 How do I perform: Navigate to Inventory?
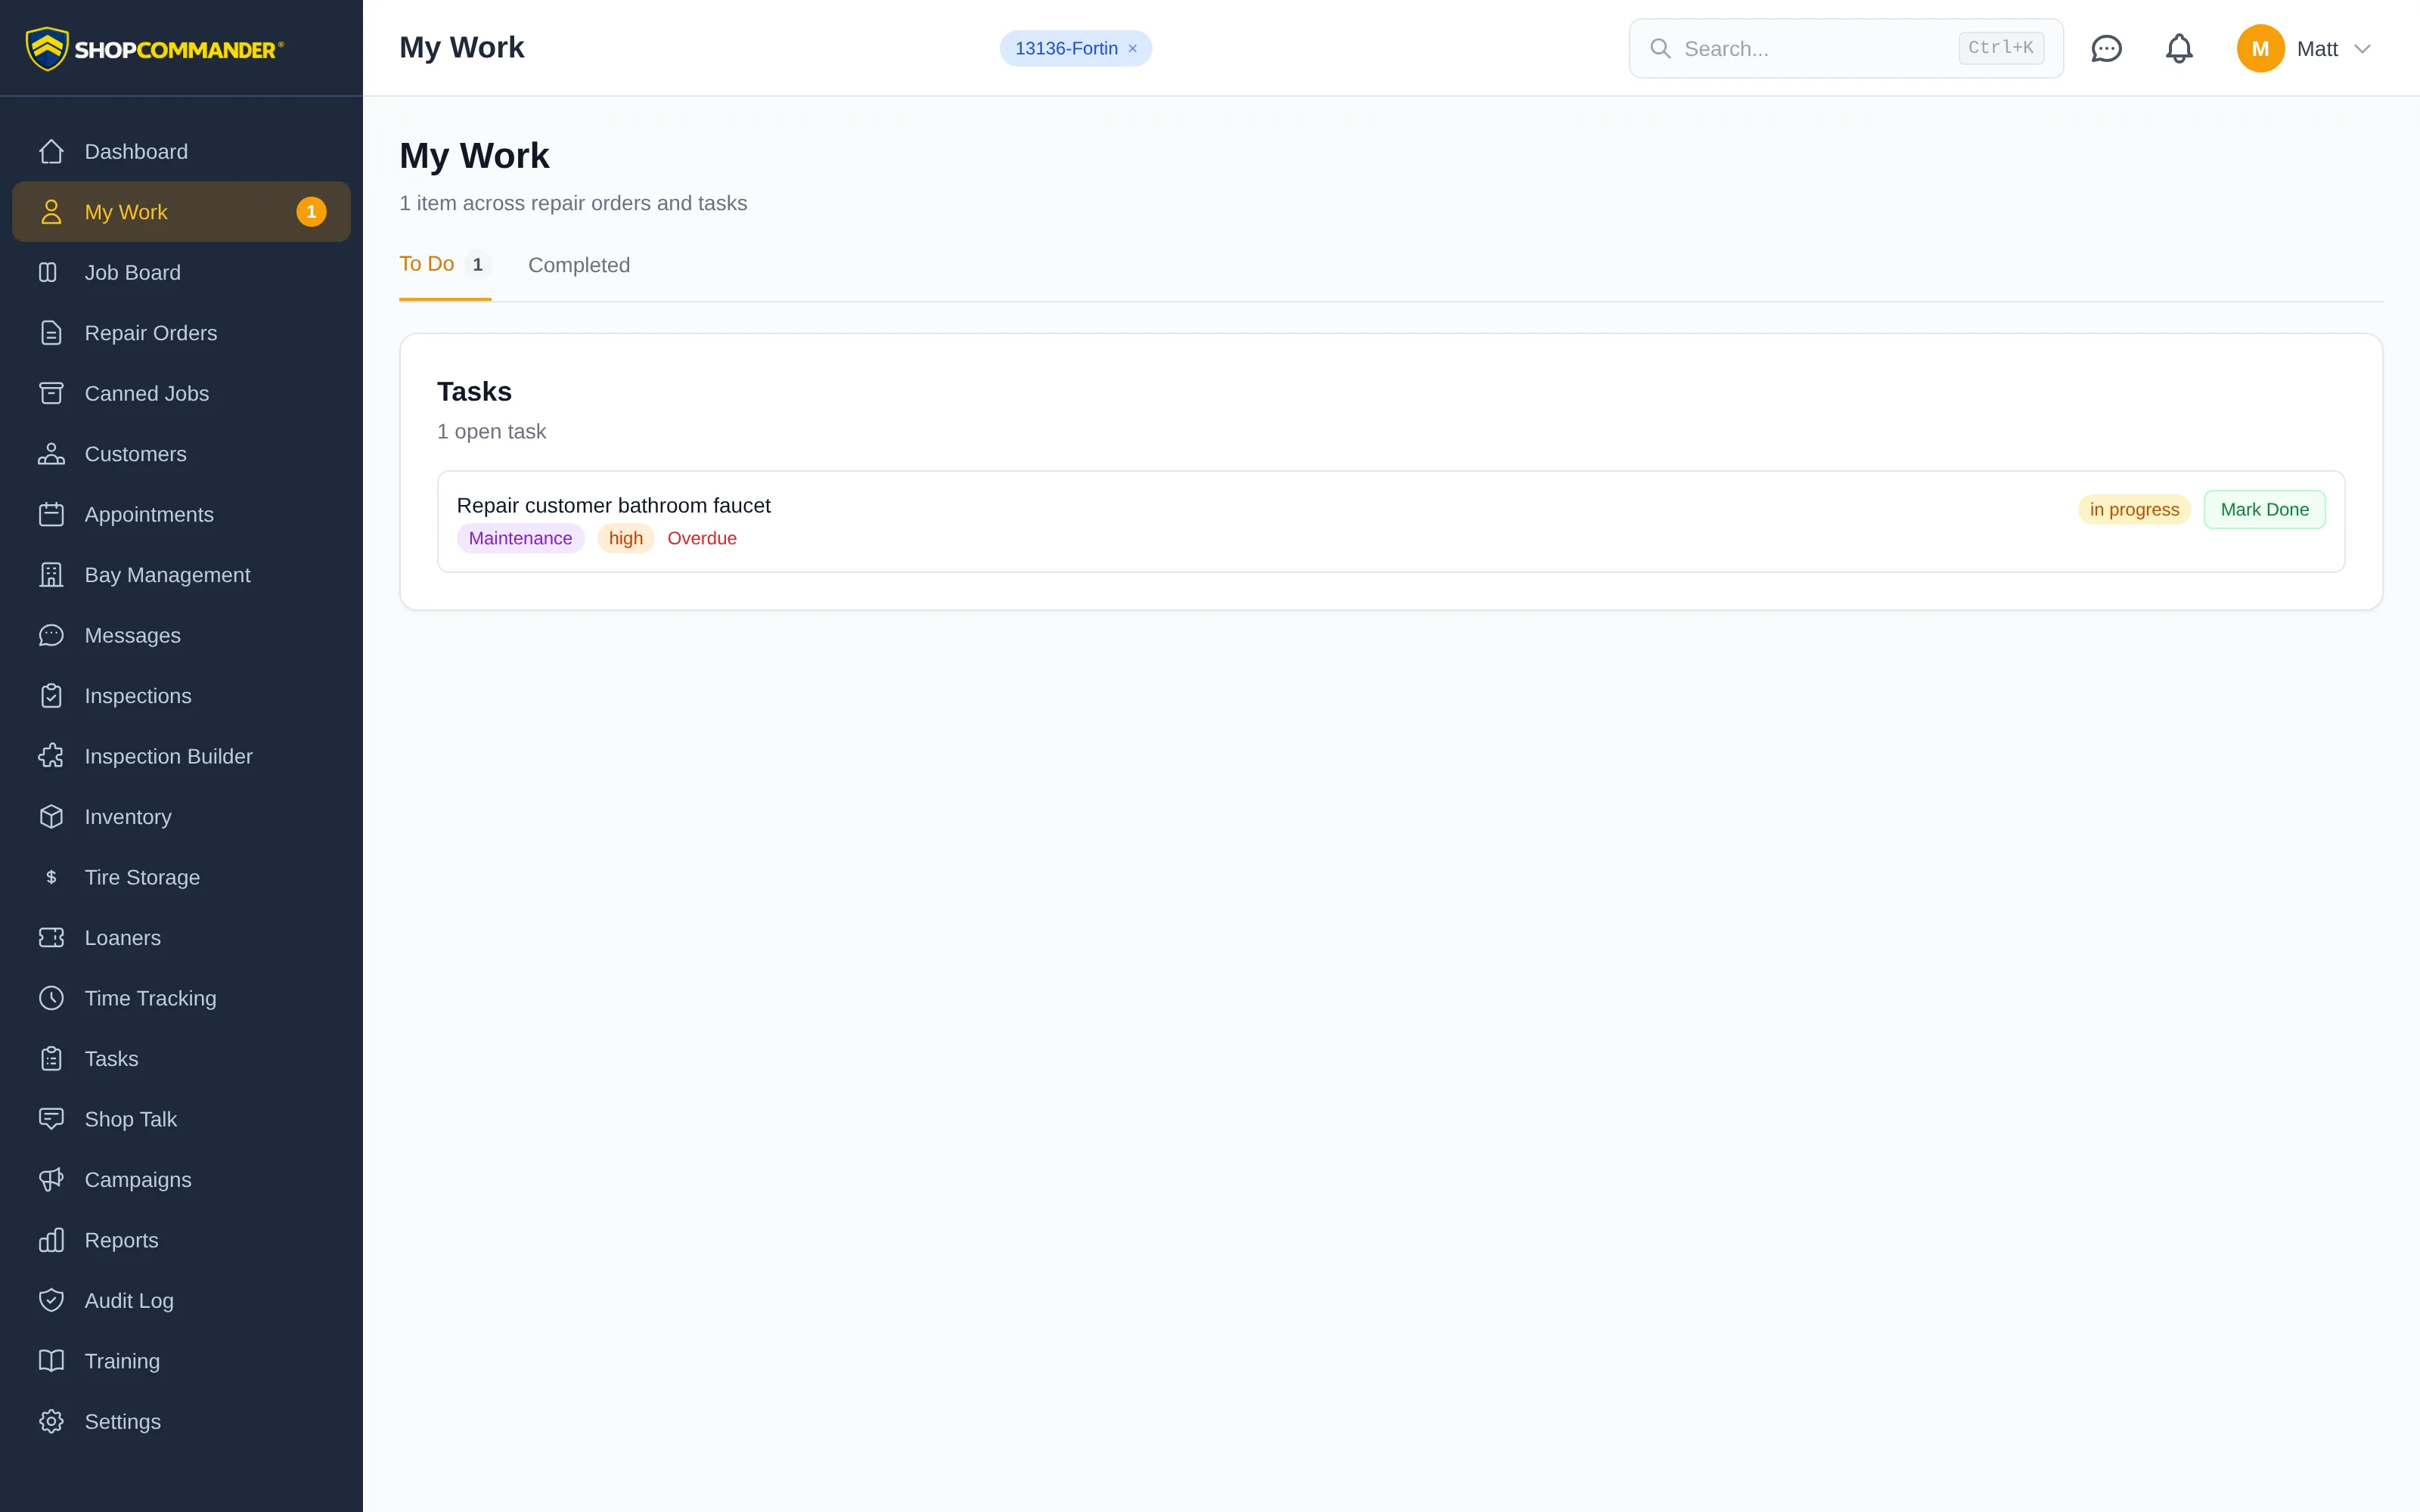(x=181, y=817)
